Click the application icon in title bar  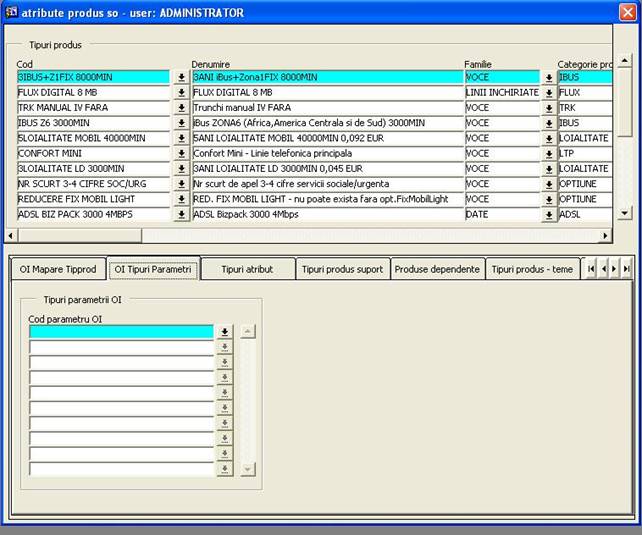pos(11,13)
